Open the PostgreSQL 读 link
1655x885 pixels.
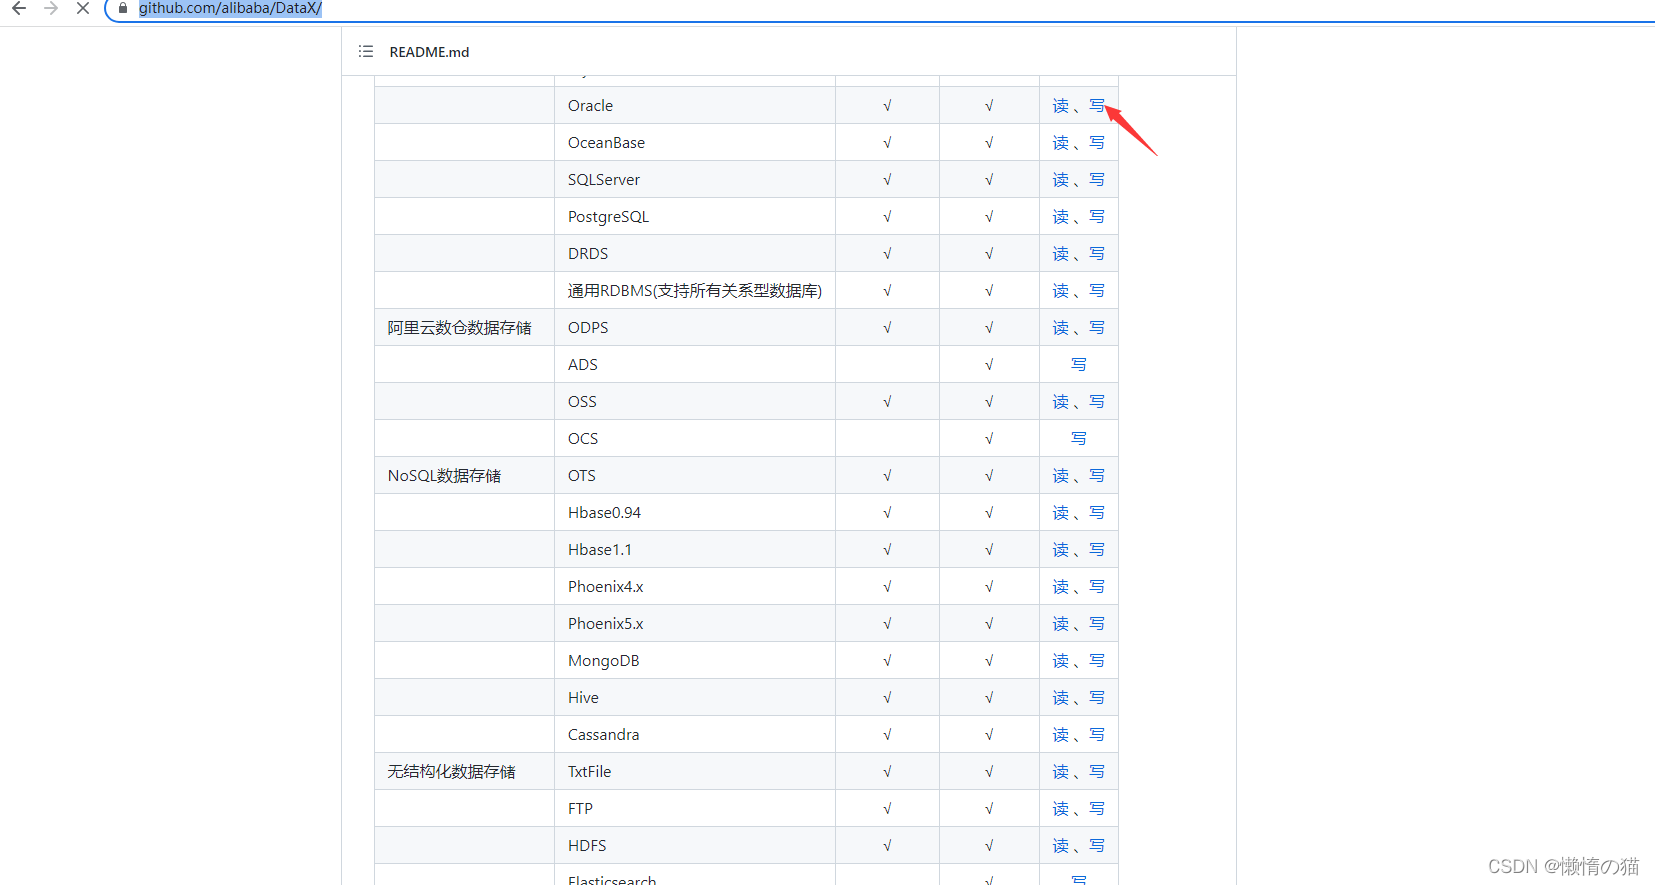point(1060,217)
